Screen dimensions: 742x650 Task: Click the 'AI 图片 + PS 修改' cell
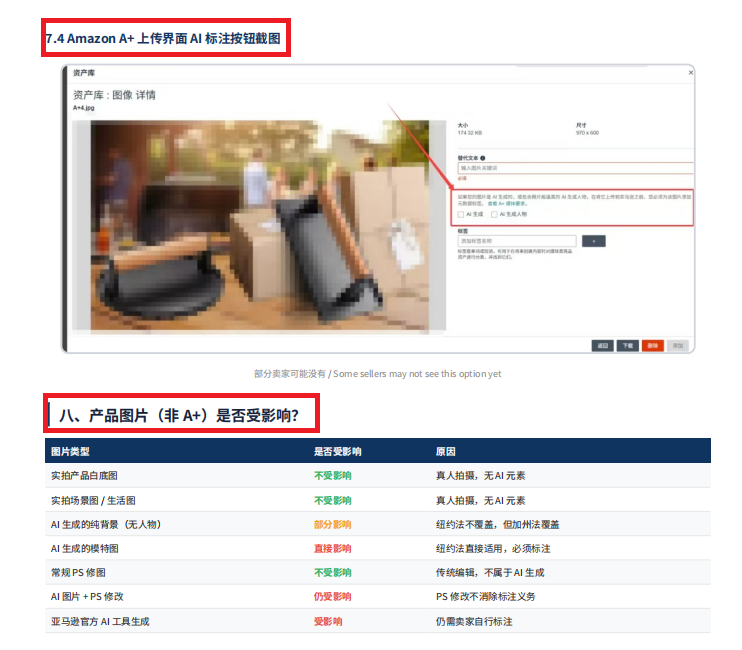(x=87, y=597)
